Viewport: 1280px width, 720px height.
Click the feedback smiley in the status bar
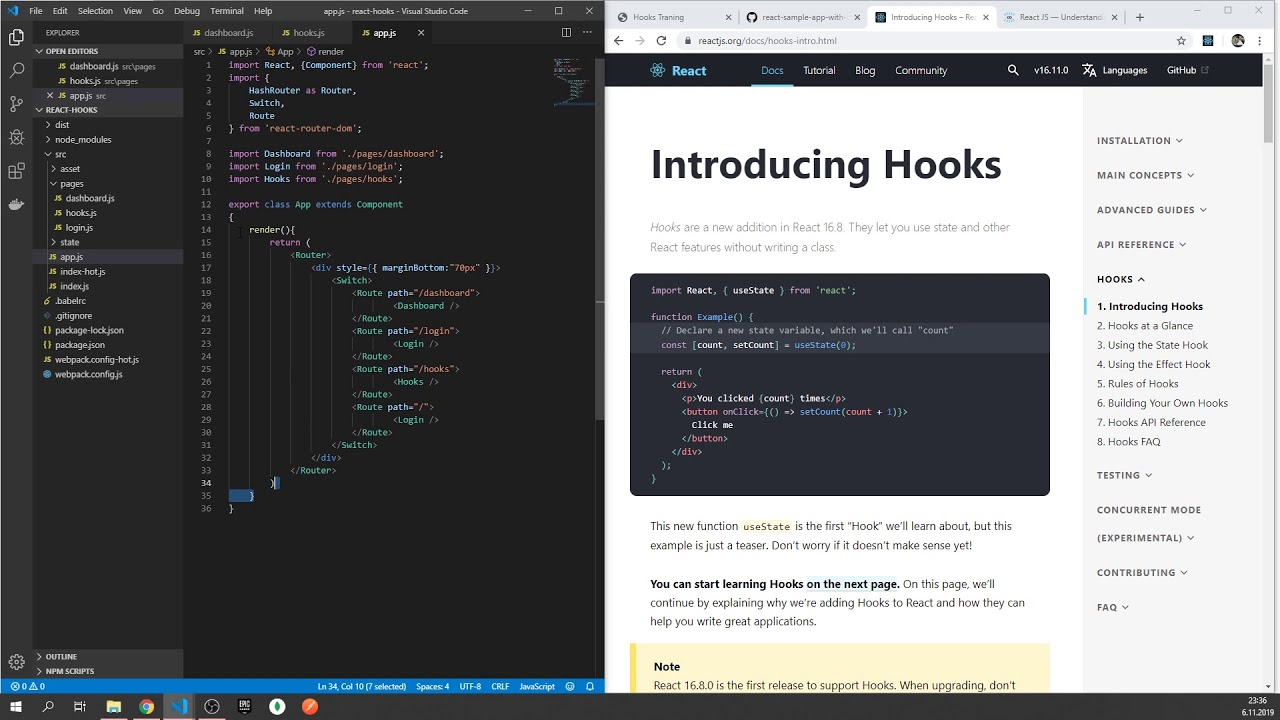point(570,687)
